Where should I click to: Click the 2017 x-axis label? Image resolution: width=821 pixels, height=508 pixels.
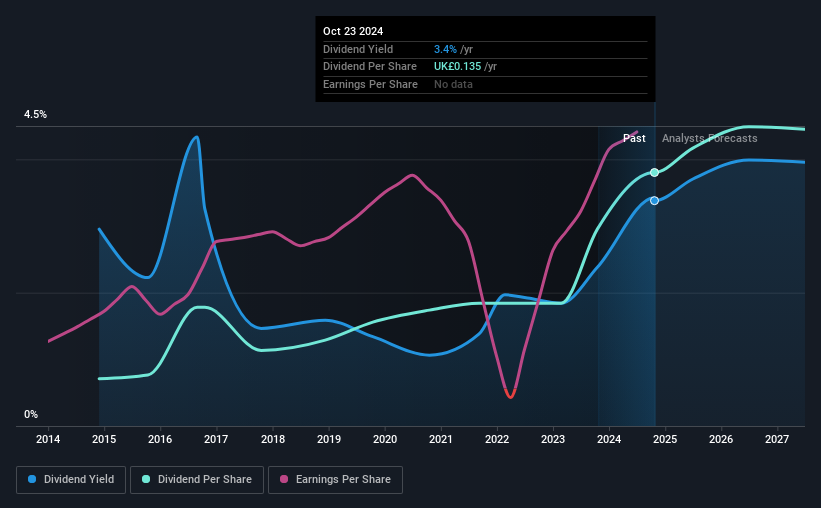coord(216,439)
